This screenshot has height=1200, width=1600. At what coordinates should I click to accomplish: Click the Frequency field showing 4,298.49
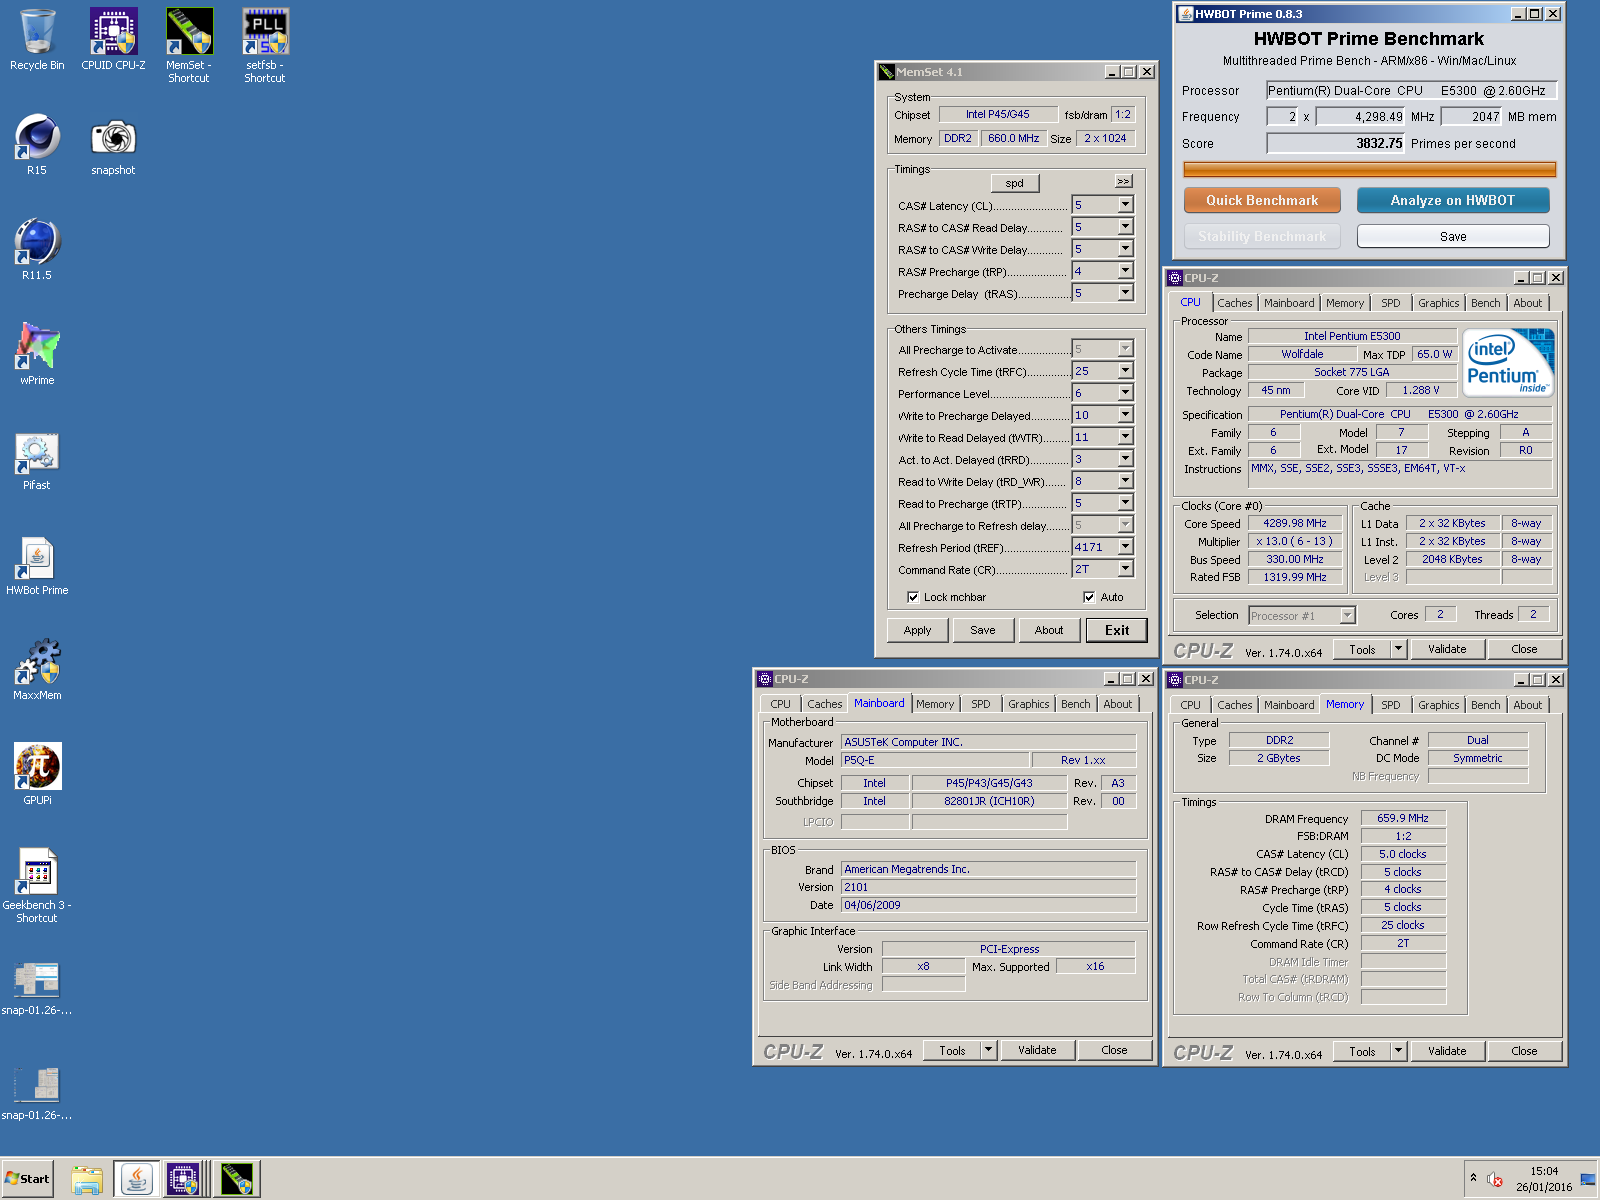pos(1360,117)
